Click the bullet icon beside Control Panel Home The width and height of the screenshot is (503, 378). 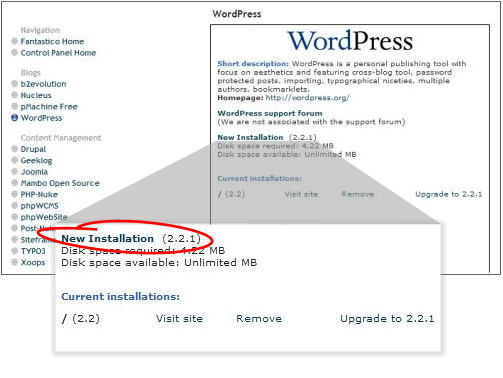pyautogui.click(x=14, y=52)
